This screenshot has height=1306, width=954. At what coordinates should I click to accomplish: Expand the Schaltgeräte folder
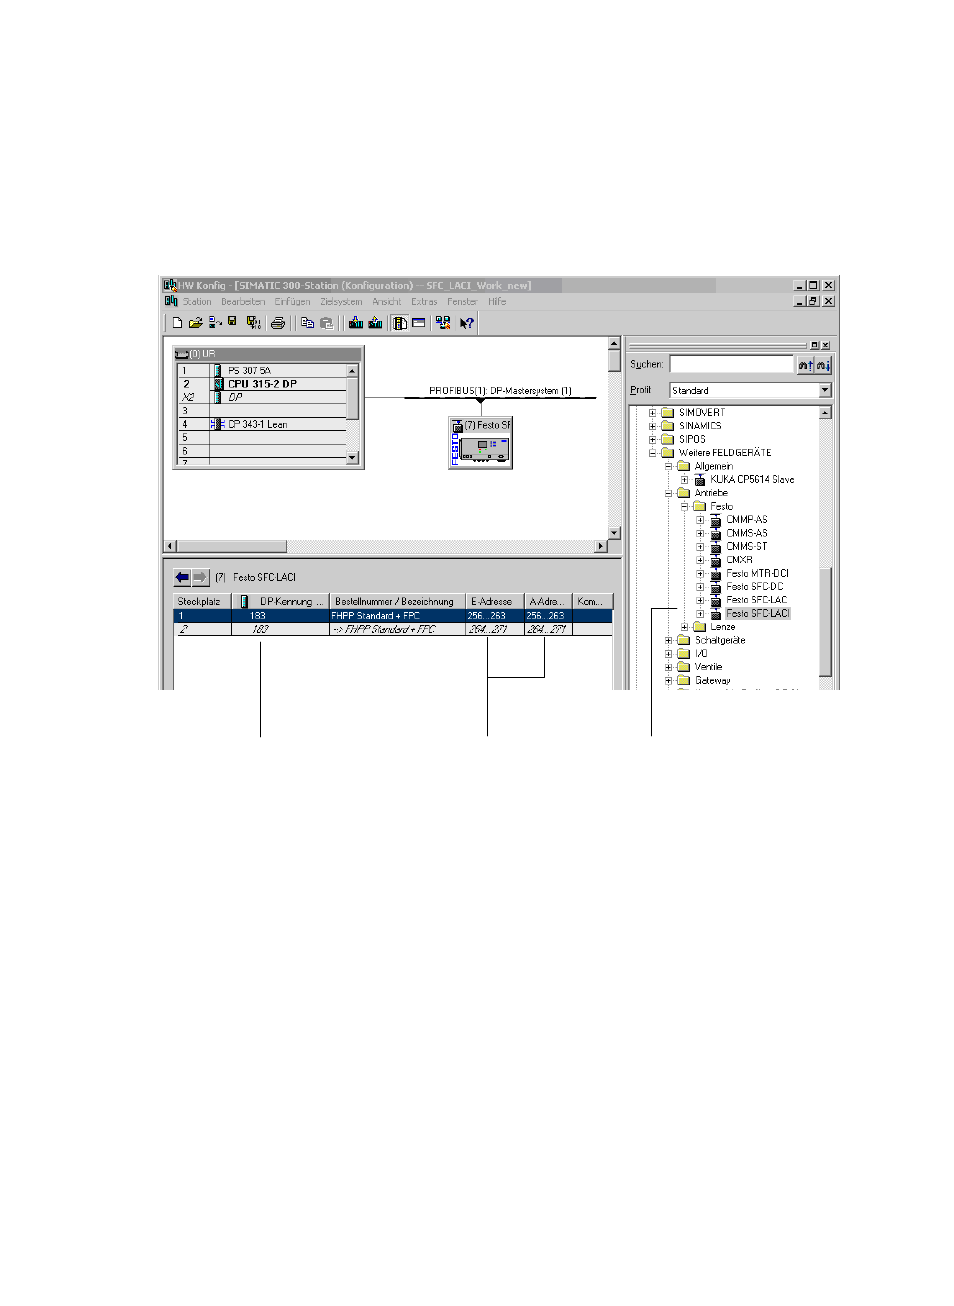pos(669,640)
